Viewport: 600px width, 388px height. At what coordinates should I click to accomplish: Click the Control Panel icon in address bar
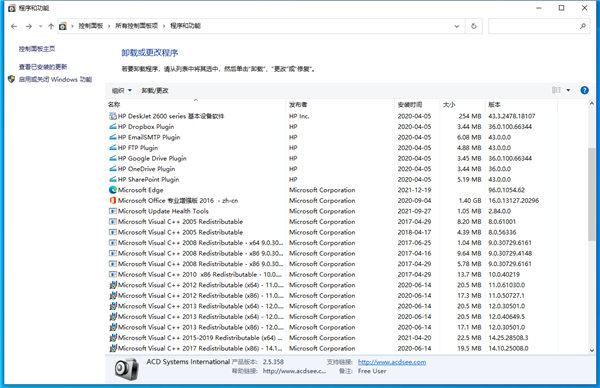[x=63, y=26]
